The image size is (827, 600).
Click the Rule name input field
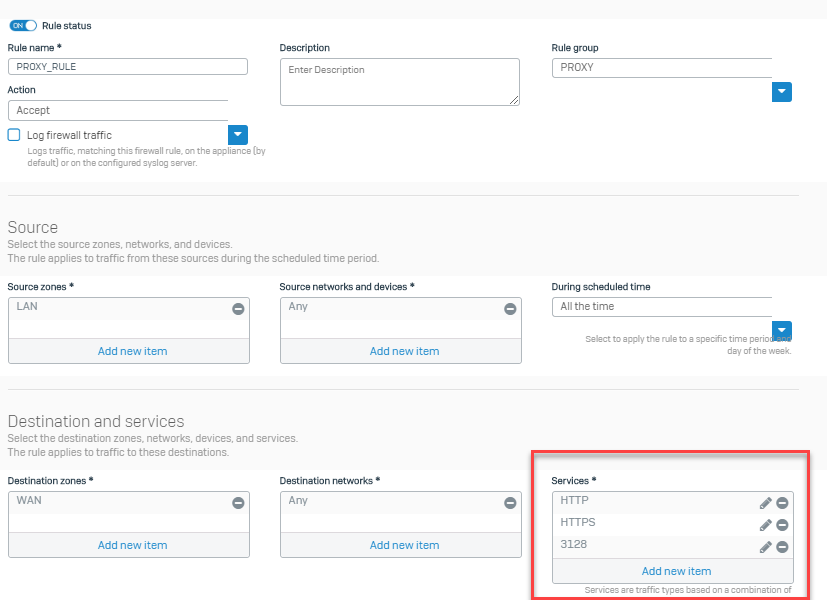click(127, 67)
